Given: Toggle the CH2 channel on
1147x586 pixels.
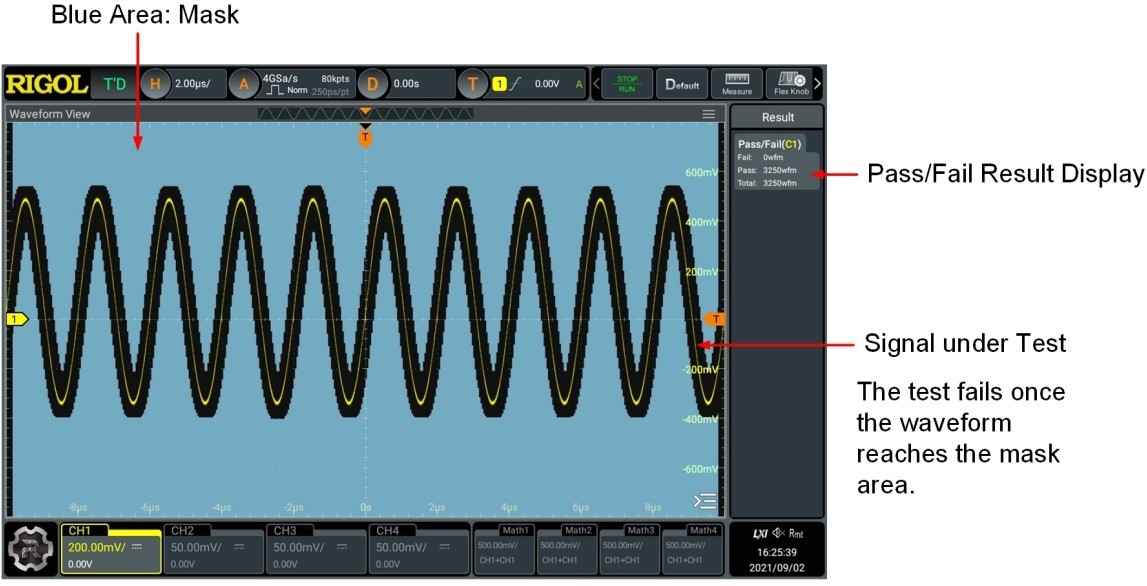Looking at the screenshot, I should pos(212,548).
